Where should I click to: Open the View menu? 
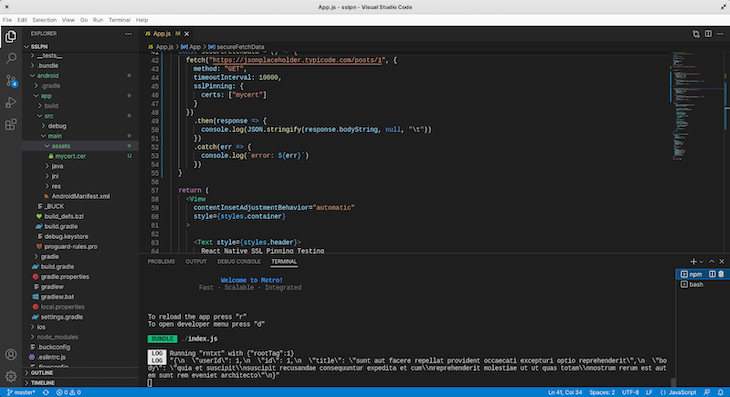tap(68, 20)
